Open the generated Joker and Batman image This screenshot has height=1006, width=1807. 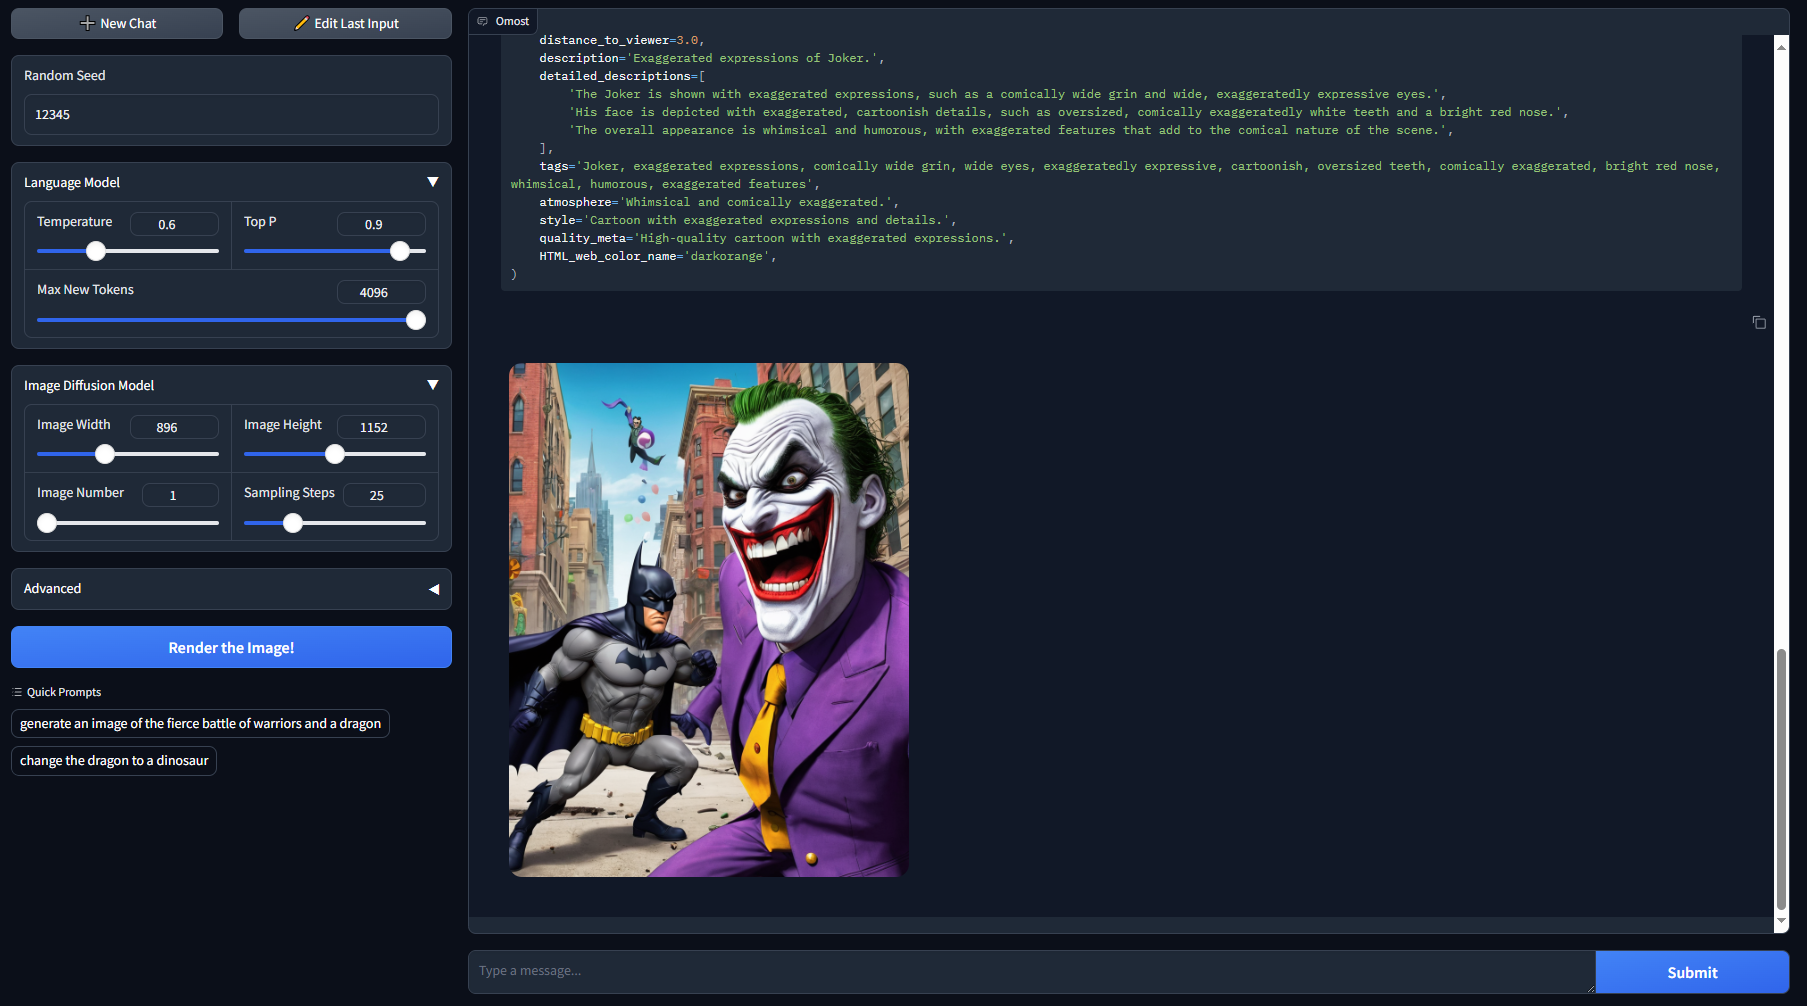(x=708, y=619)
